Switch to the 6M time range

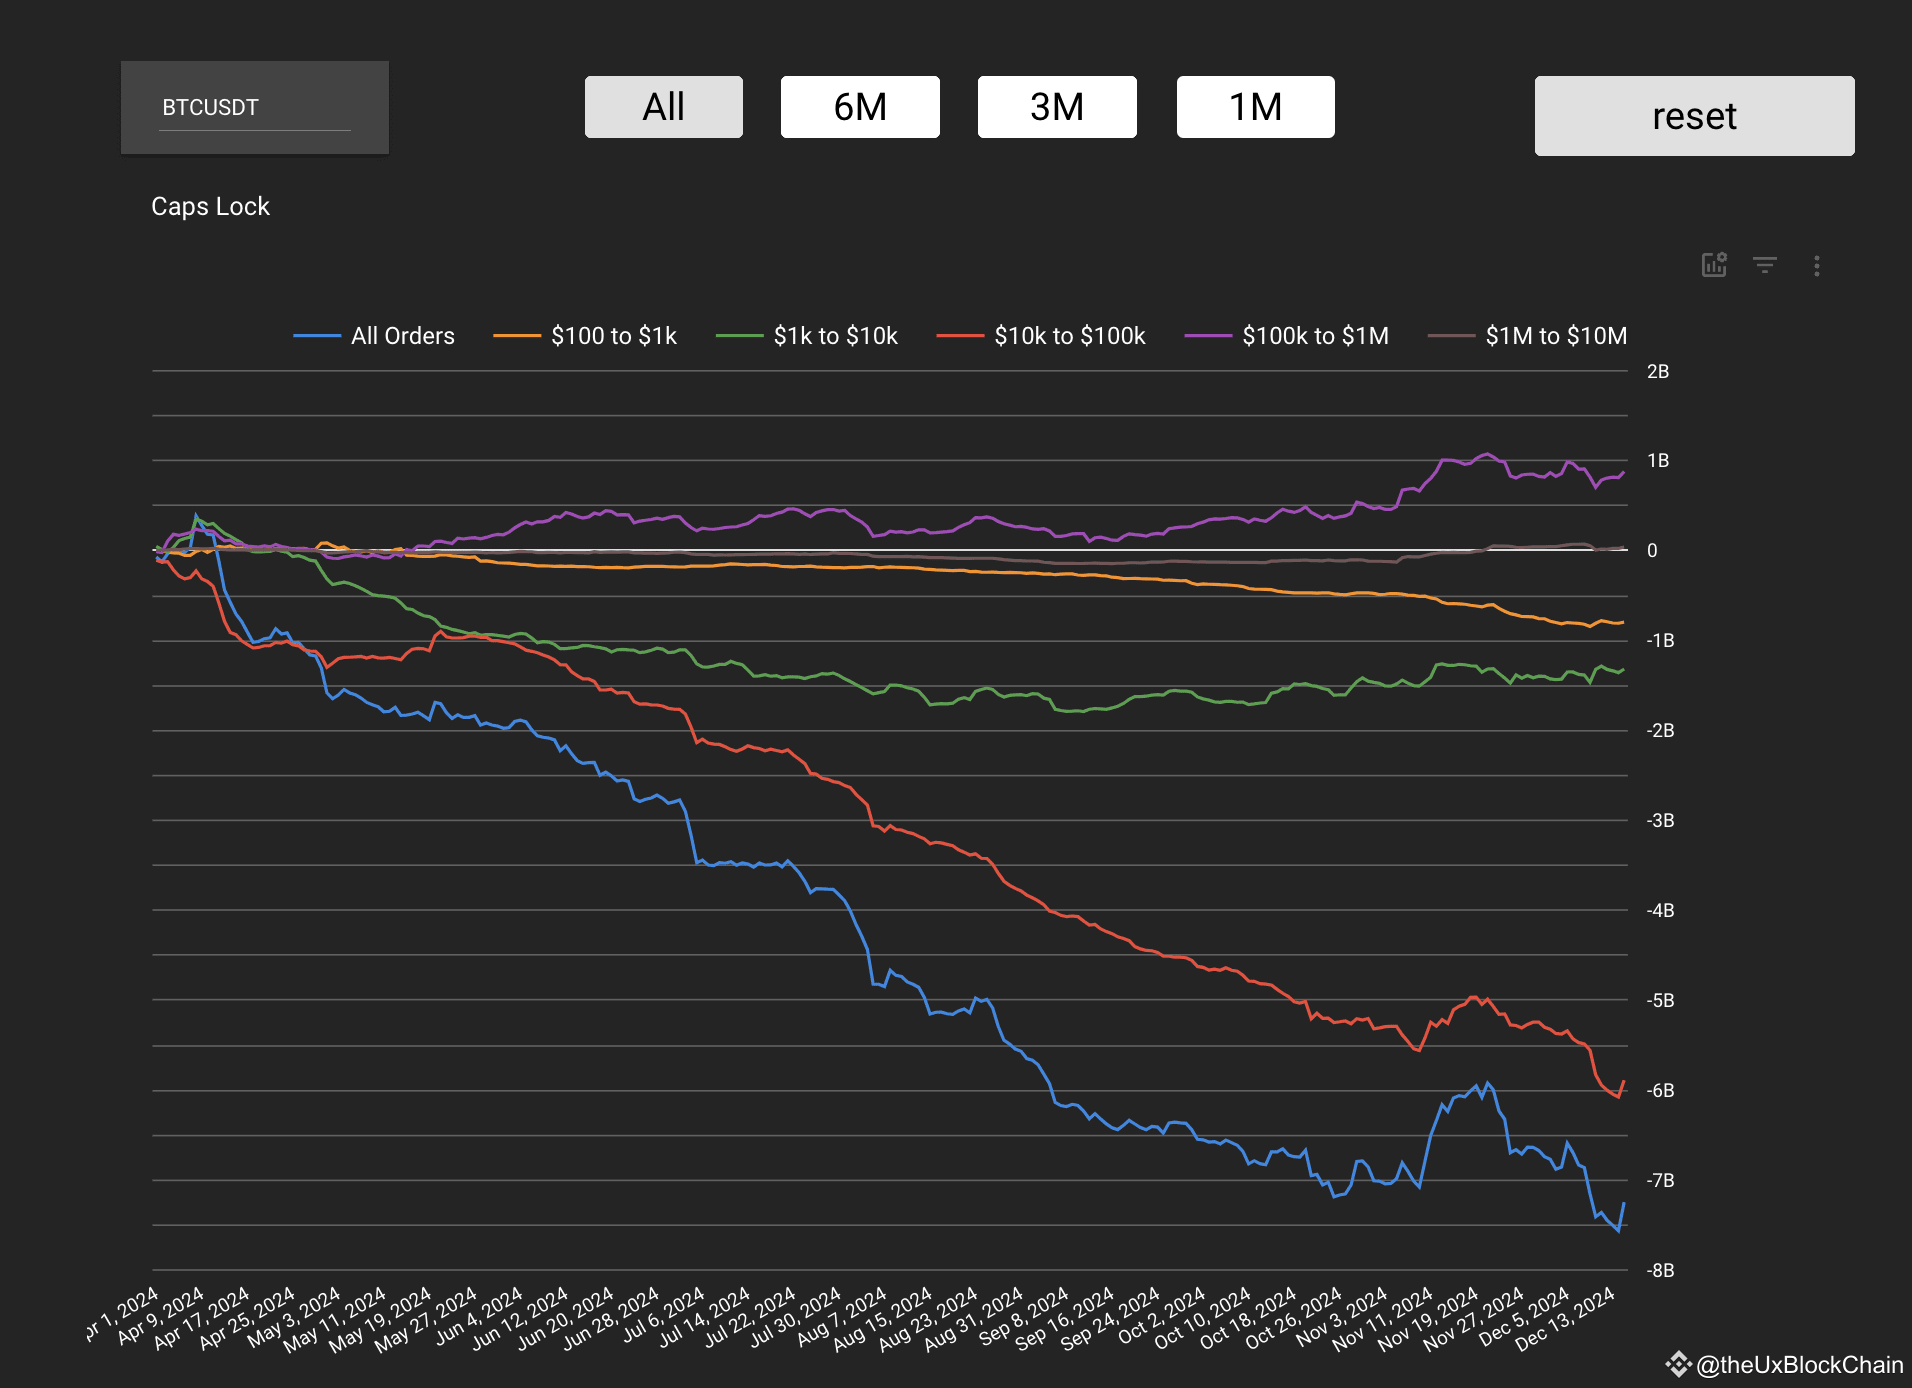(859, 107)
